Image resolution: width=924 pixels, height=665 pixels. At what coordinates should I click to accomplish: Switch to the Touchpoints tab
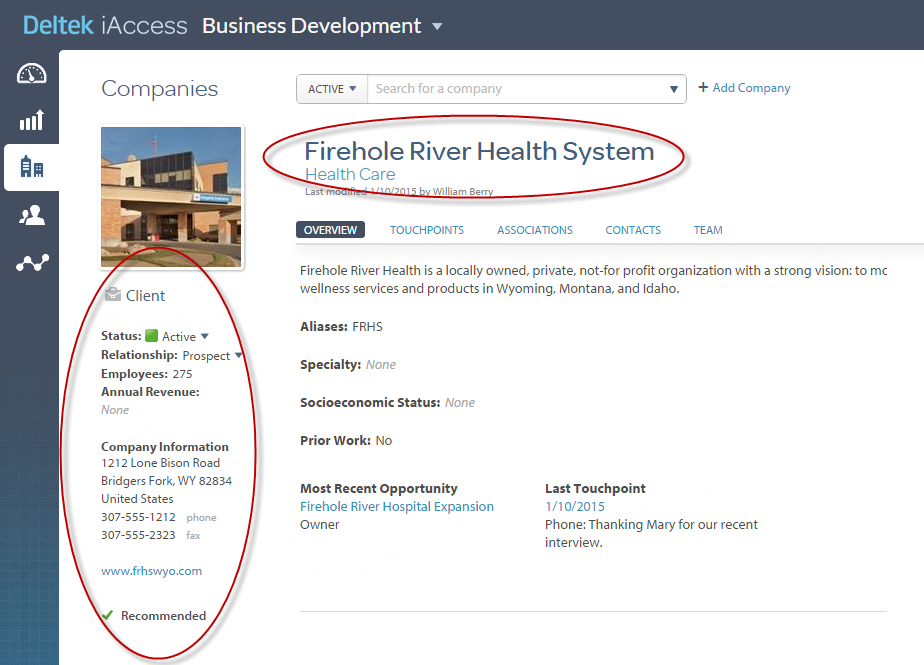pyautogui.click(x=427, y=230)
